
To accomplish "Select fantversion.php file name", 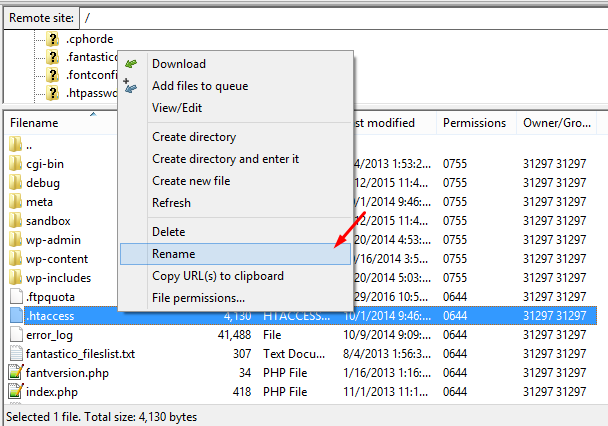I will tap(67, 373).
